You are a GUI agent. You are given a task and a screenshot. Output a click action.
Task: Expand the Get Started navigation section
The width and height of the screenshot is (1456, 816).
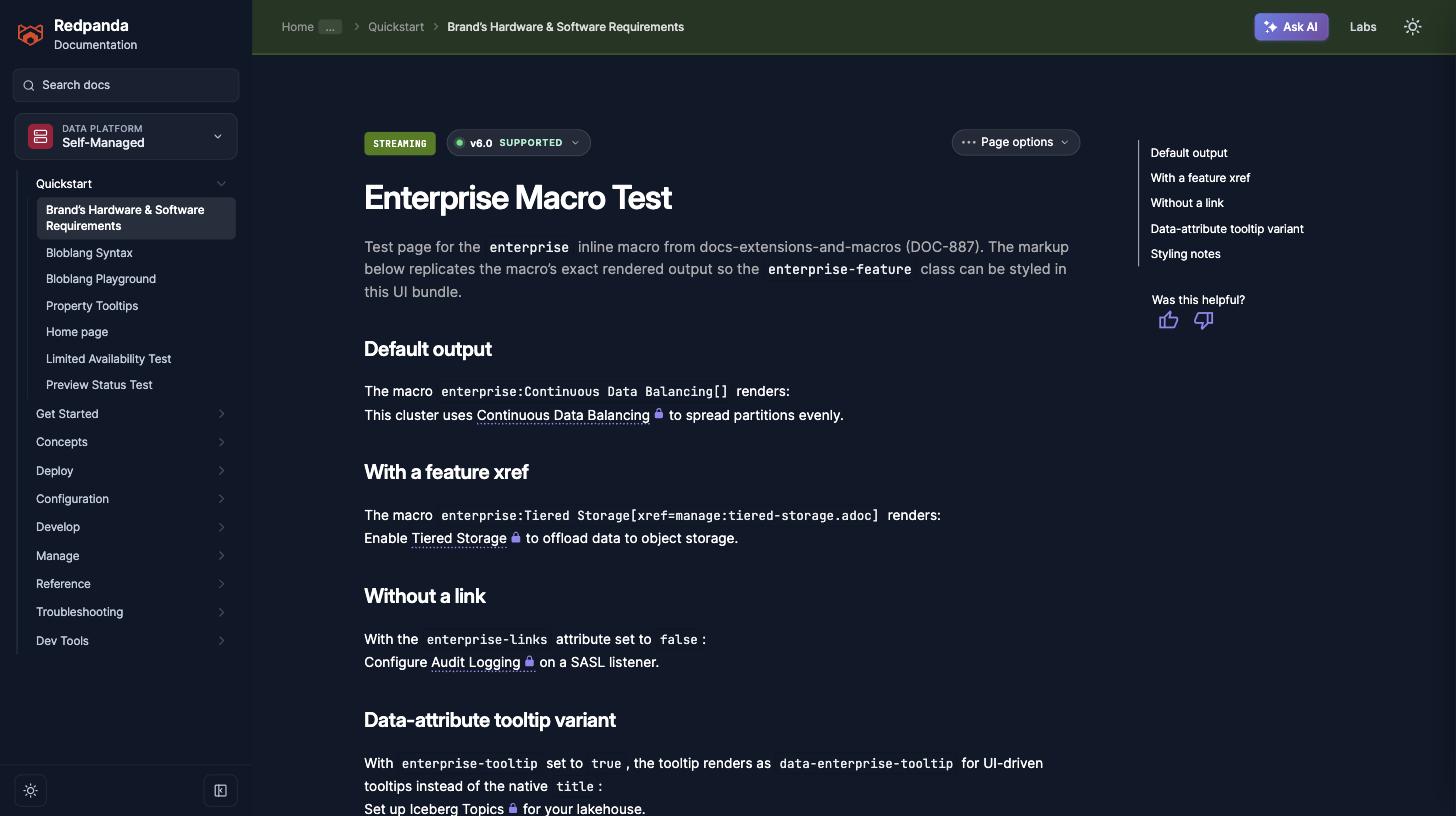(130, 414)
